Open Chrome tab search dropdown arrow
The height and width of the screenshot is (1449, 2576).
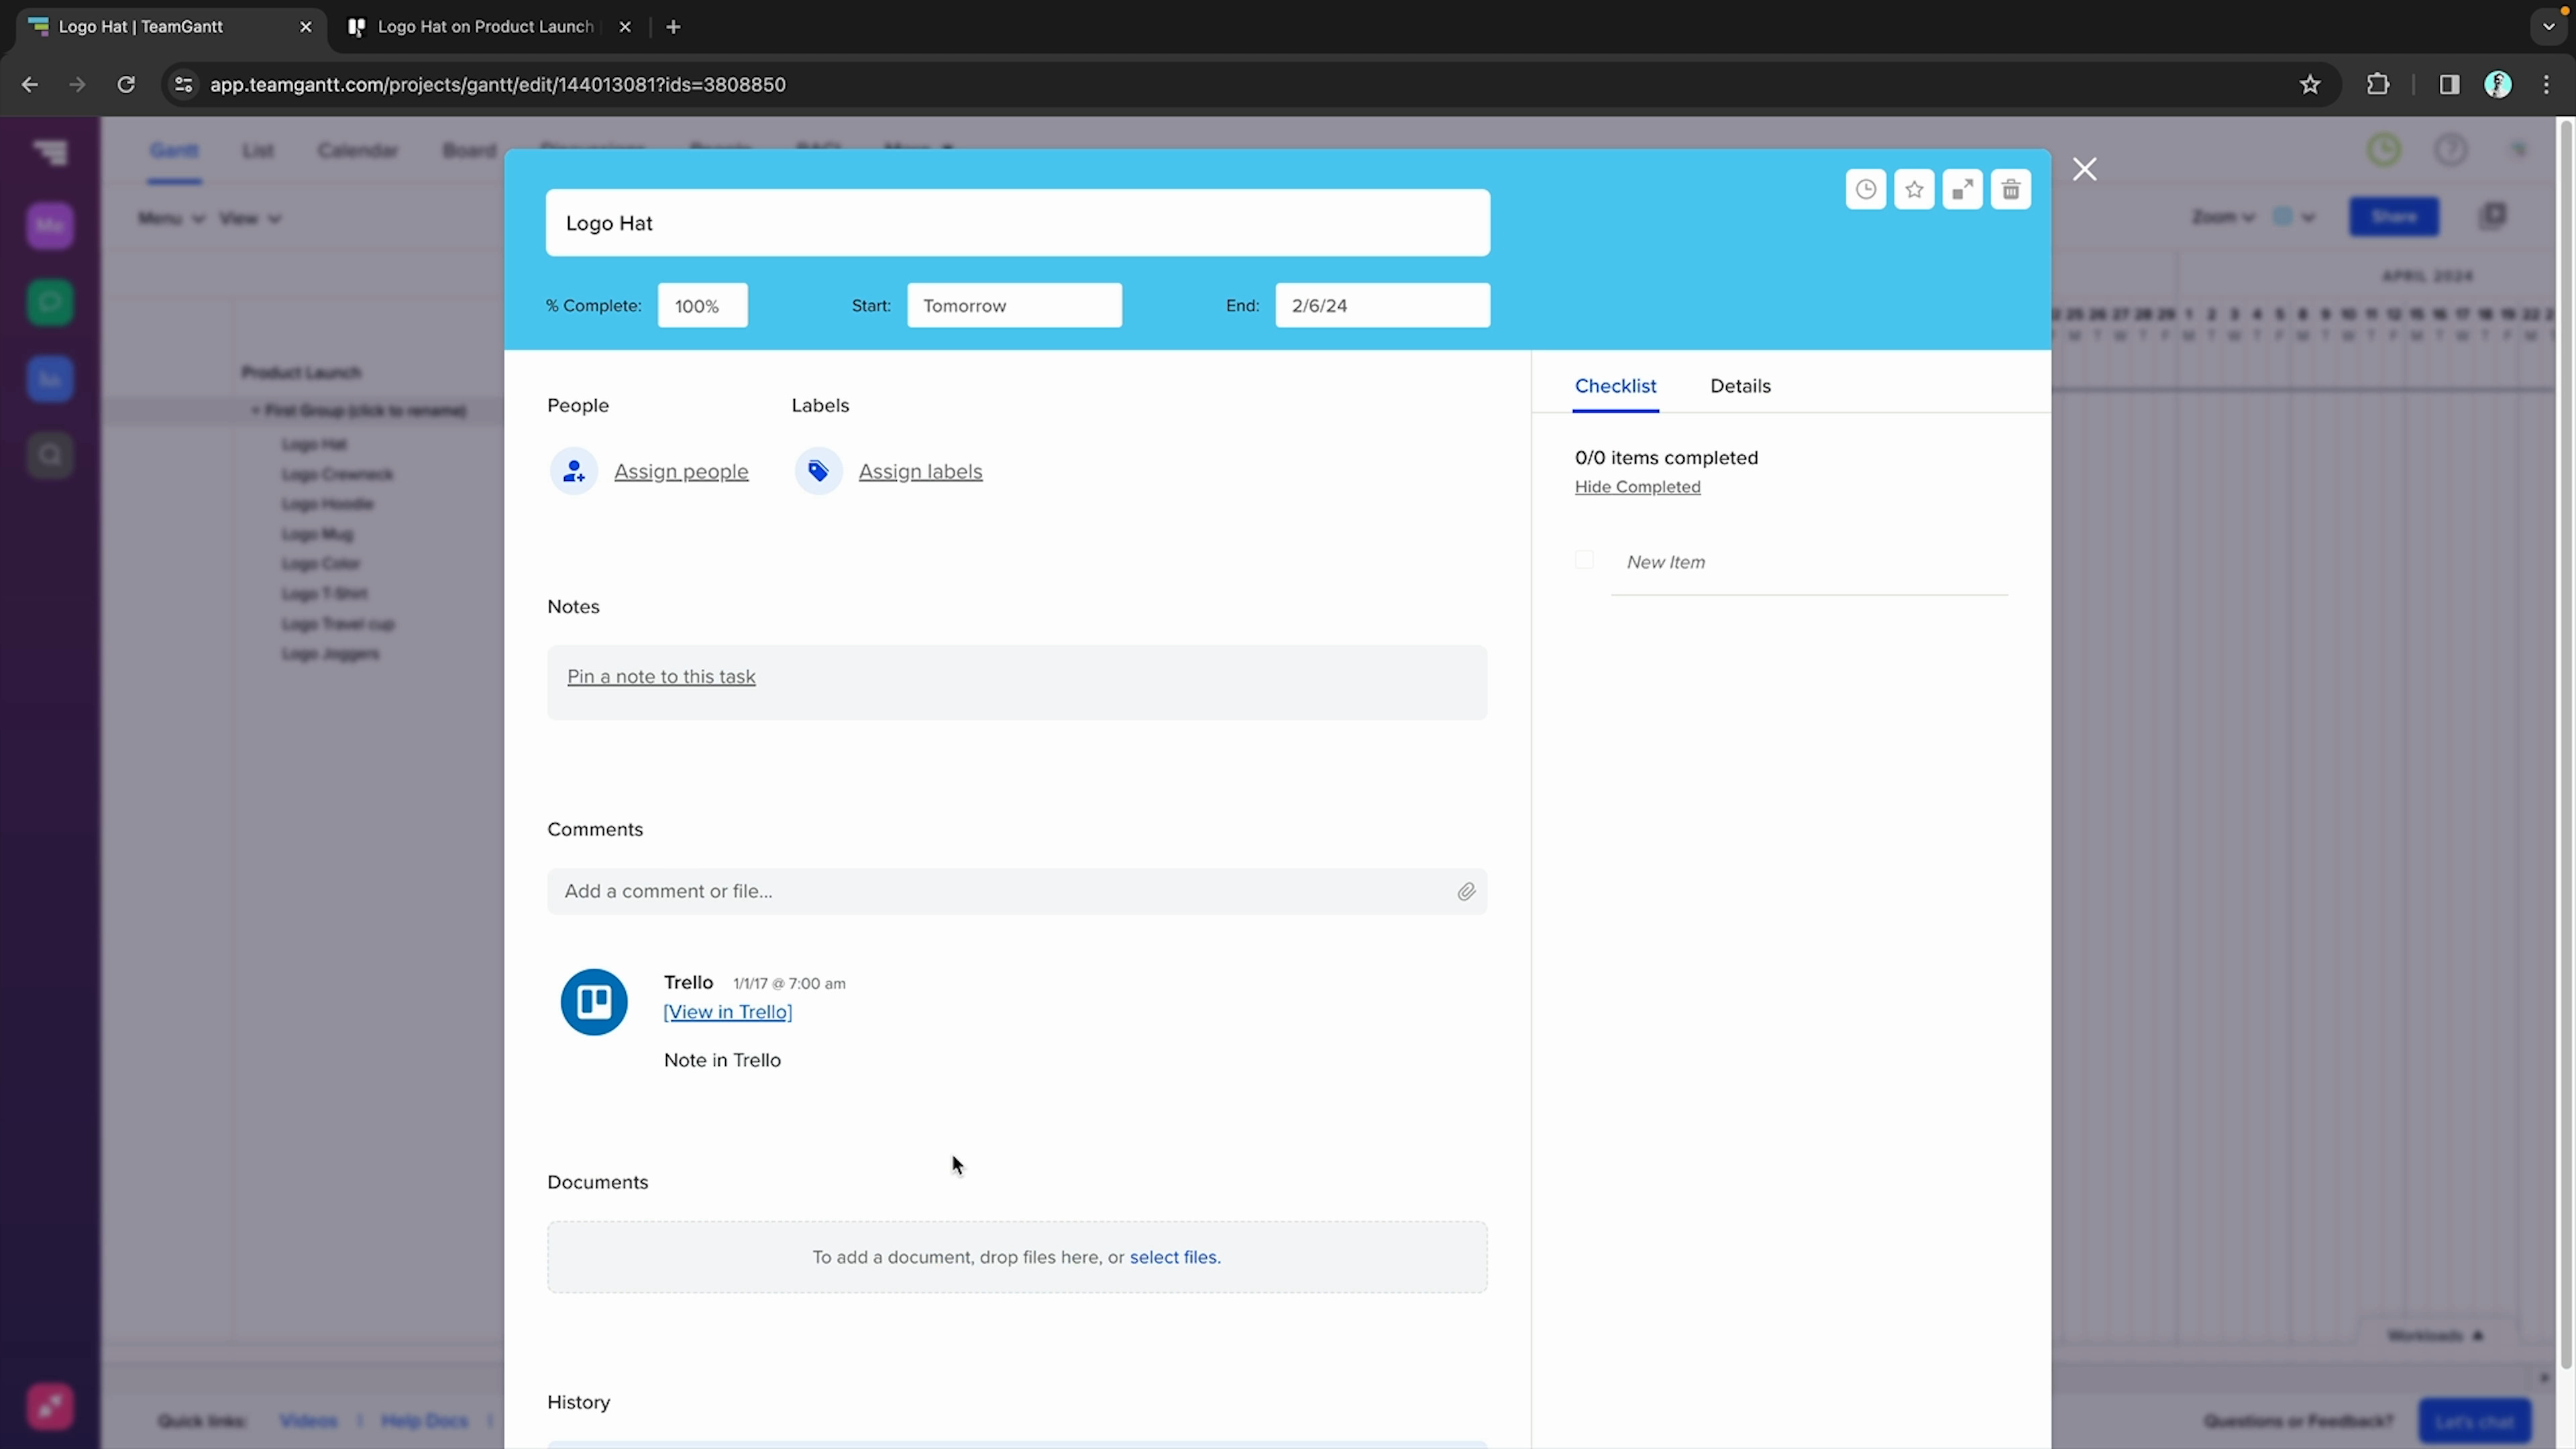pyautogui.click(x=2548, y=27)
